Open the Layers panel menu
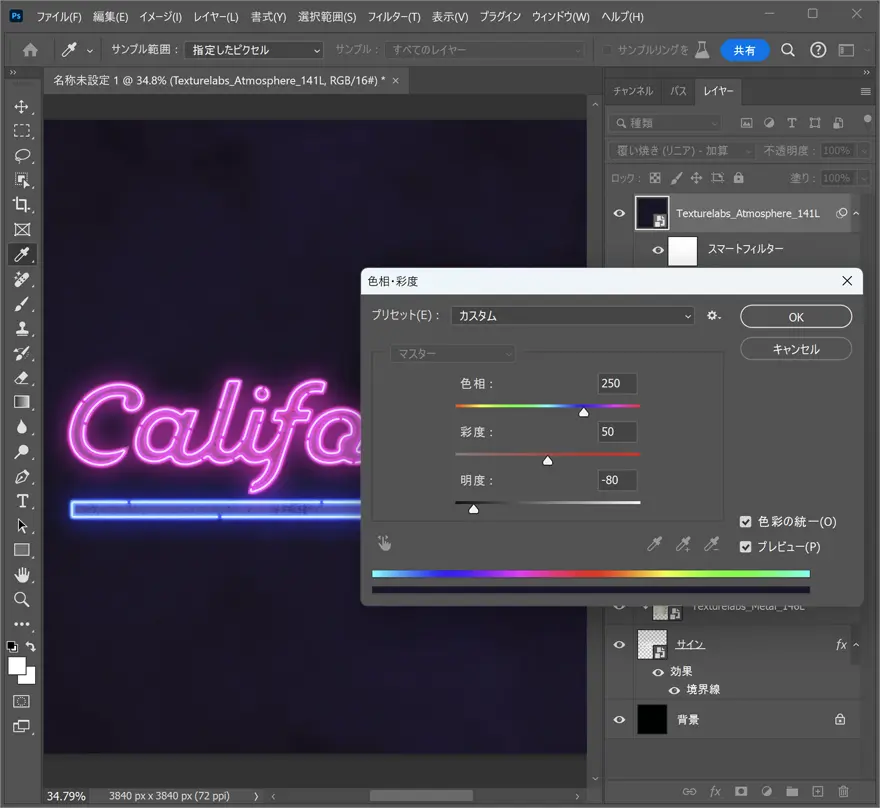This screenshot has width=880, height=808. [865, 91]
